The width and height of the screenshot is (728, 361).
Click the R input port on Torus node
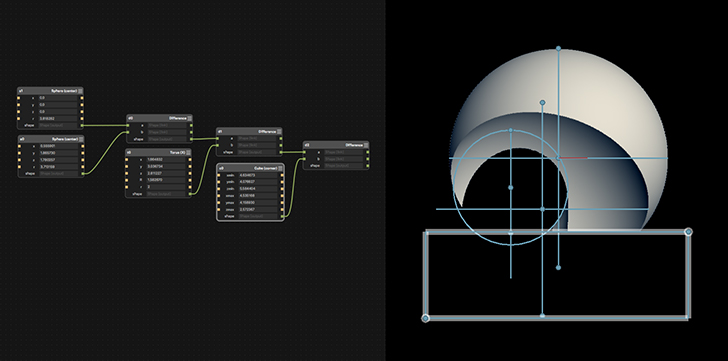pyautogui.click(x=126, y=180)
